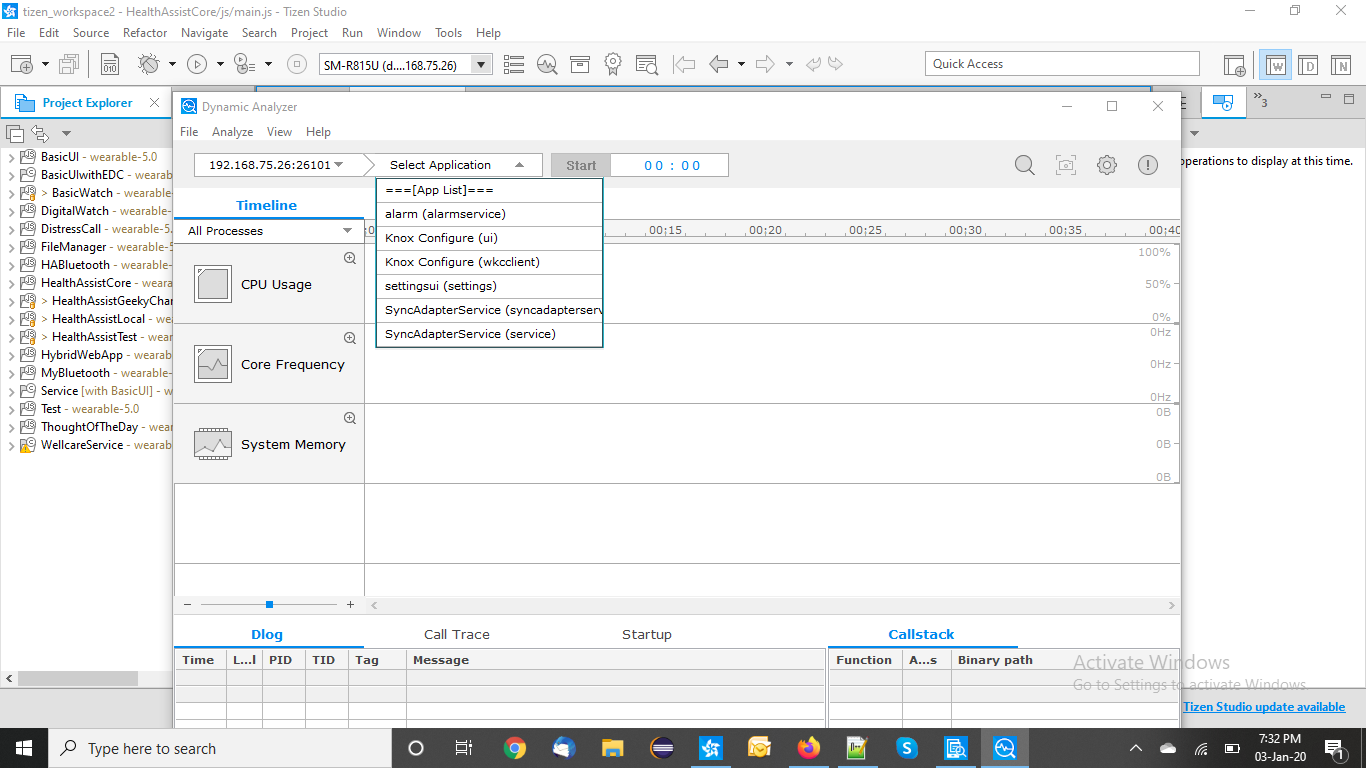Open the SM-R815U device selector dropdown

[x=482, y=65]
